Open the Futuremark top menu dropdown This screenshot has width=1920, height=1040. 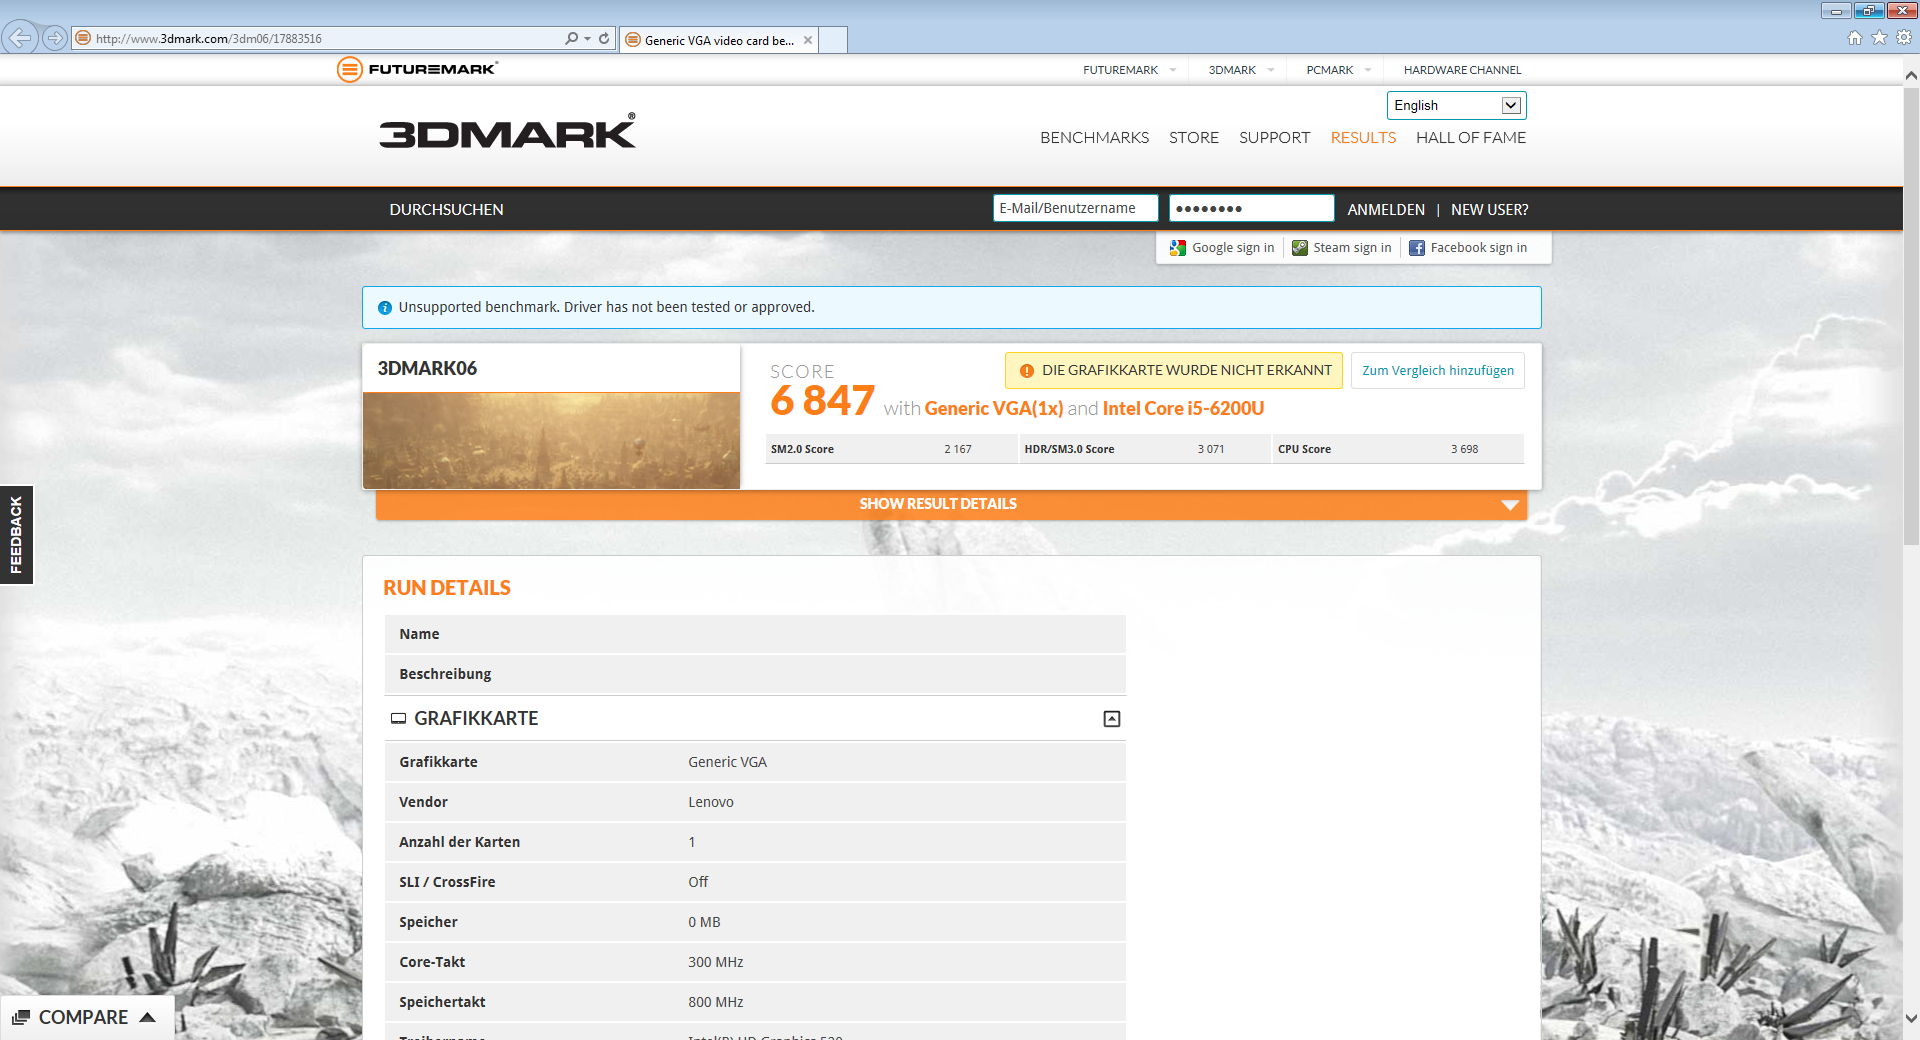[x=1173, y=70]
